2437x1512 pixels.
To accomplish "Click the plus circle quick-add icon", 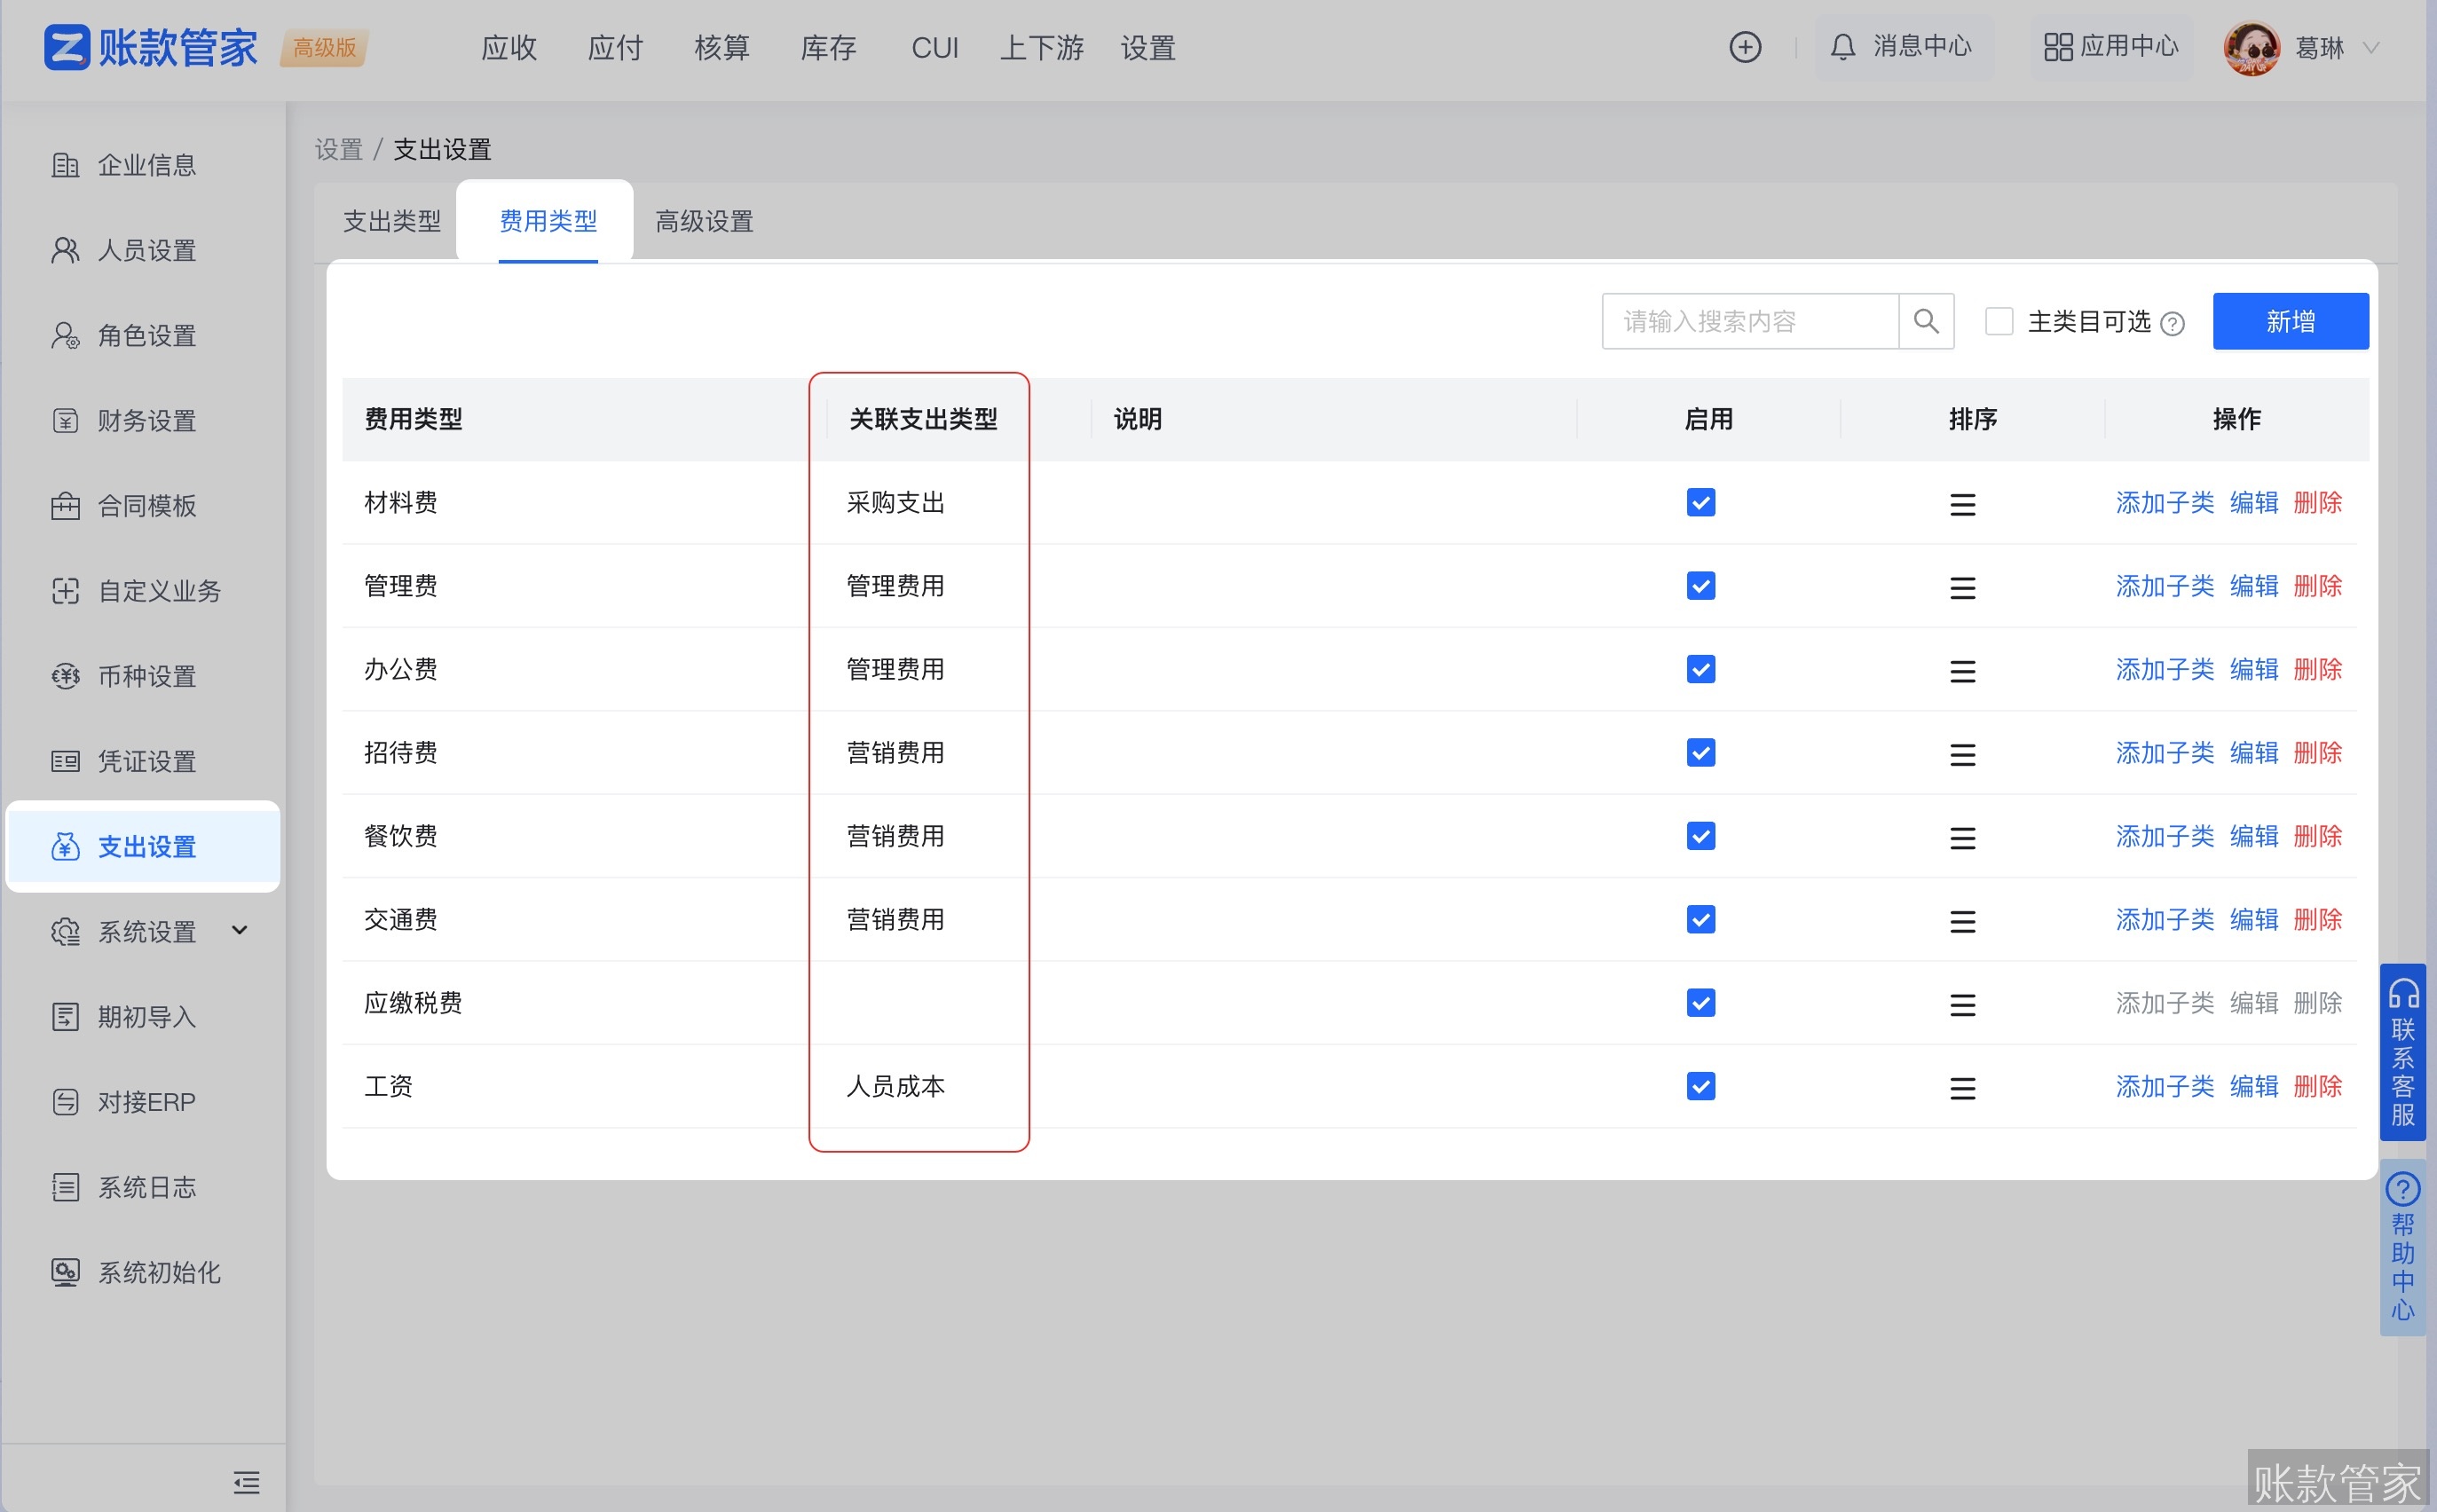I will tap(1745, 47).
